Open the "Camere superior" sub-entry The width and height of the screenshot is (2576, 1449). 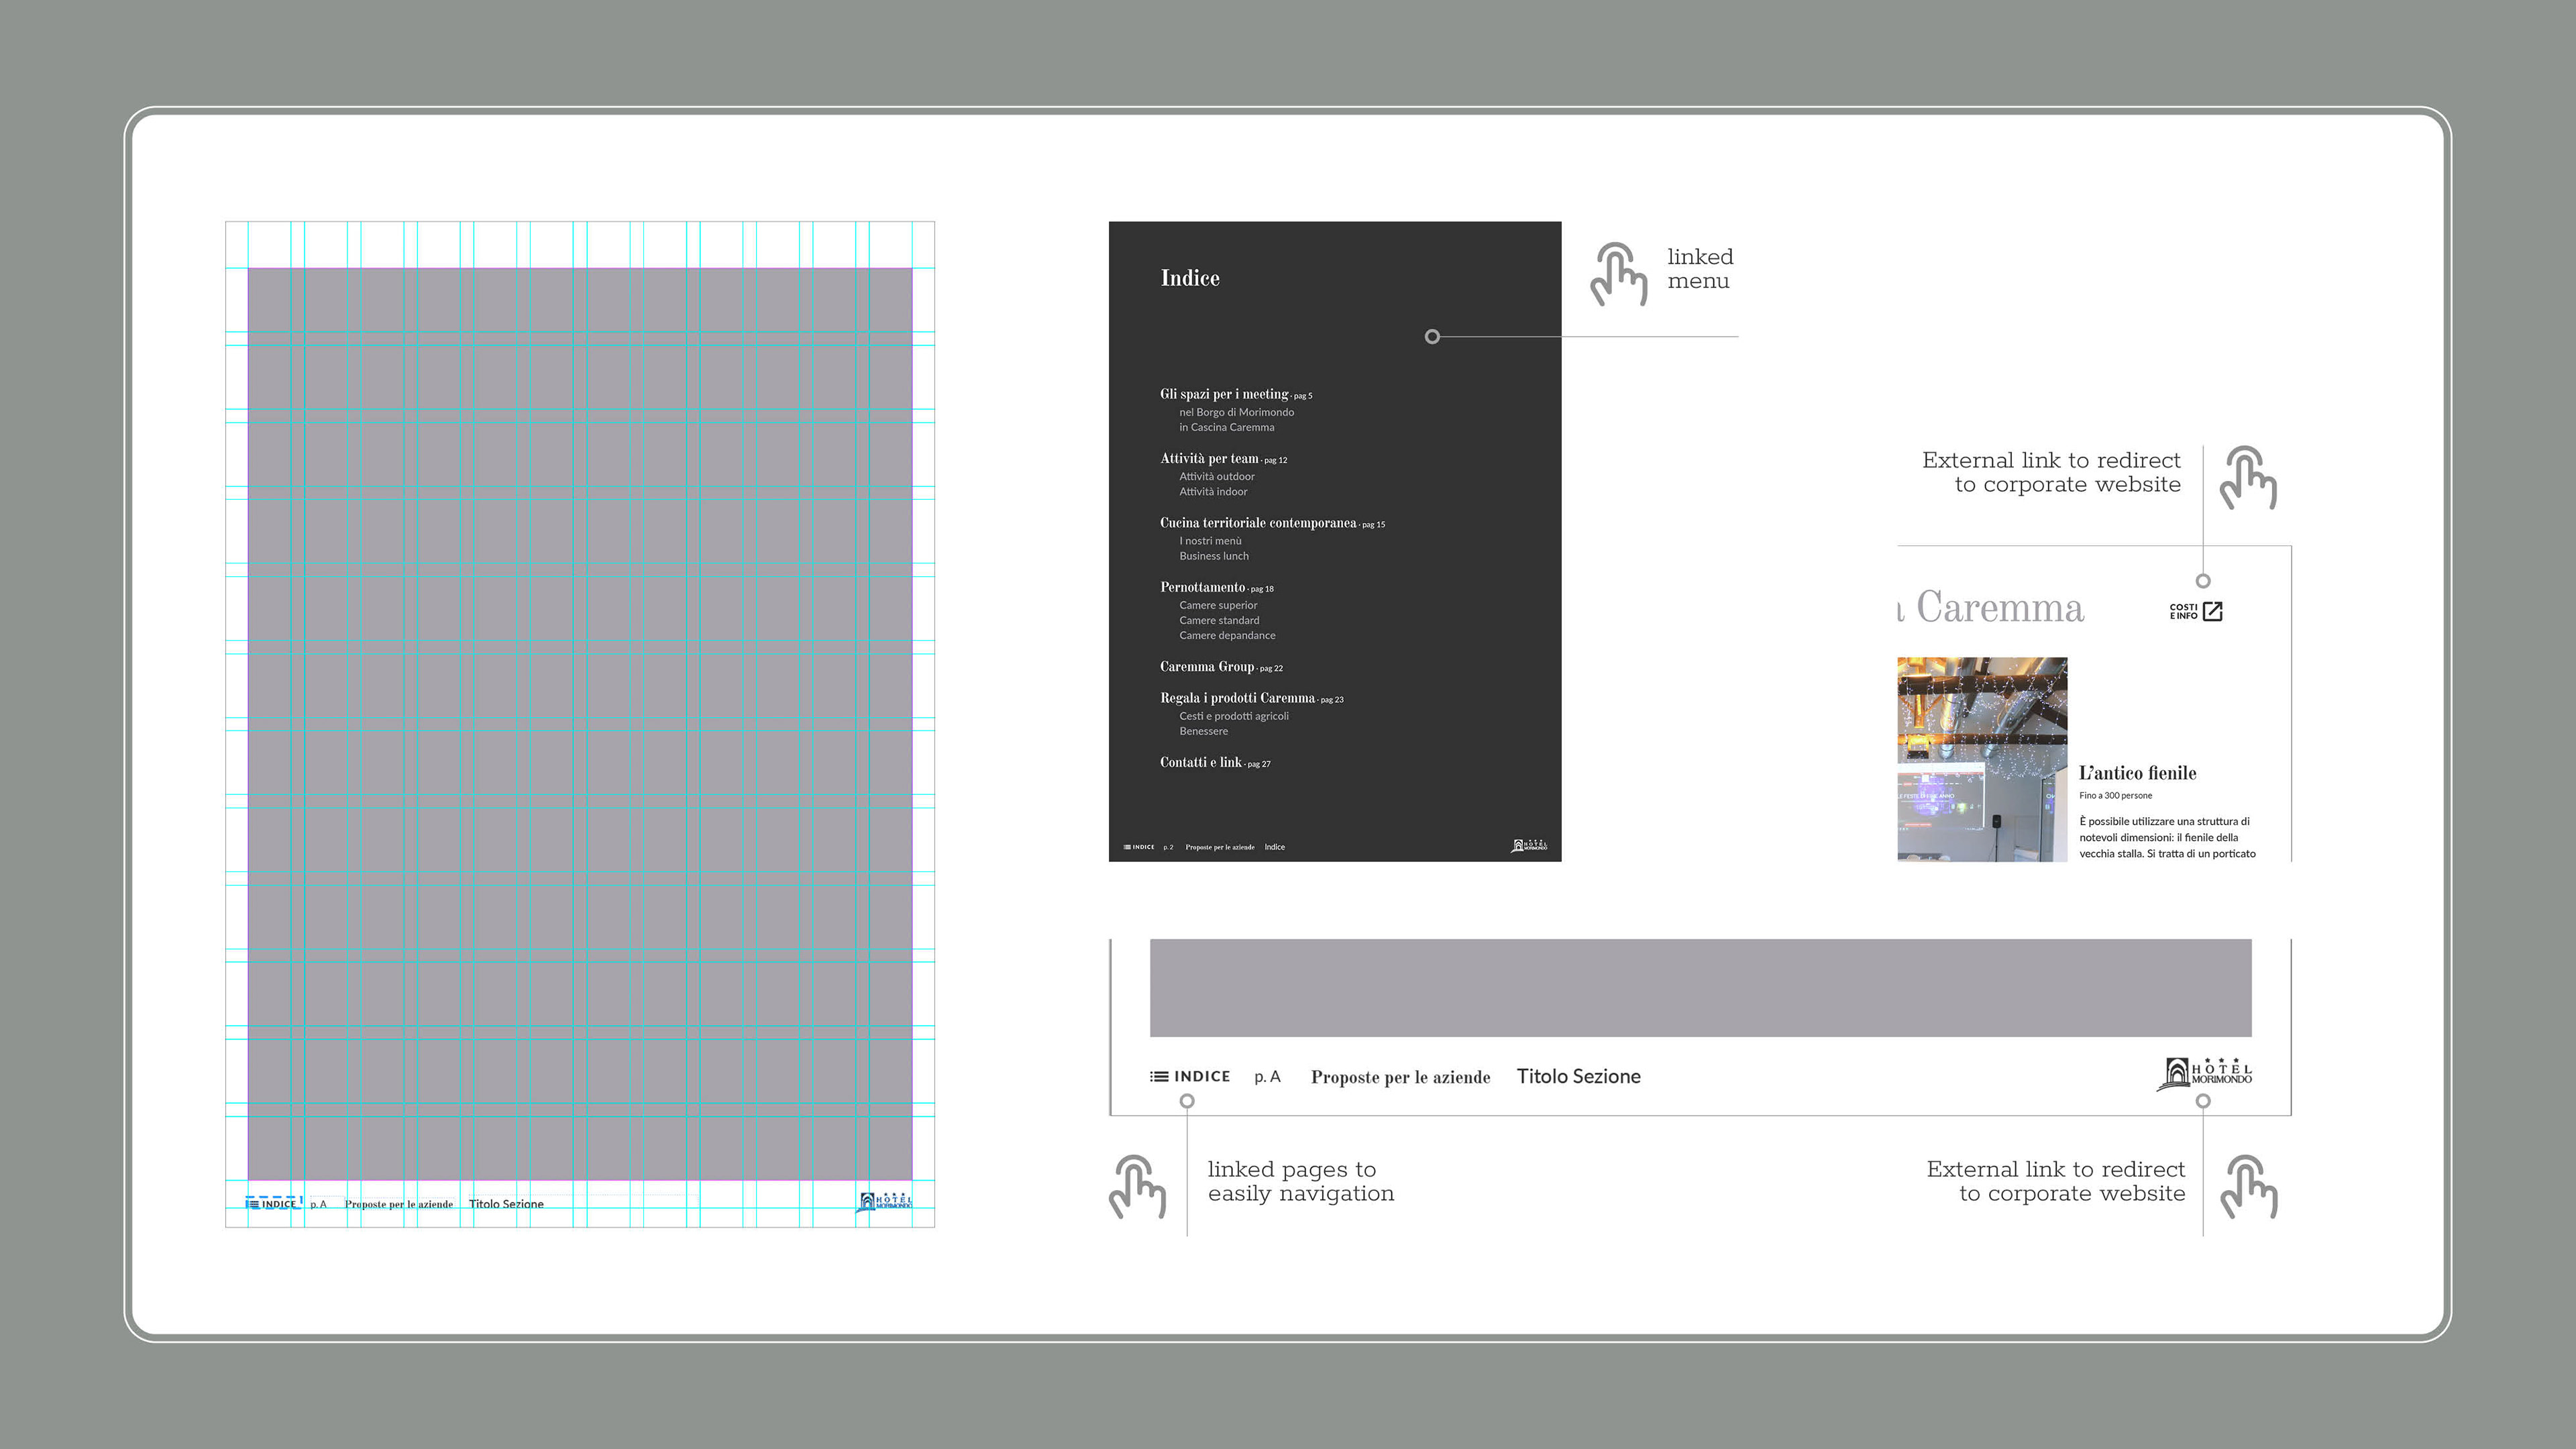coord(1218,605)
